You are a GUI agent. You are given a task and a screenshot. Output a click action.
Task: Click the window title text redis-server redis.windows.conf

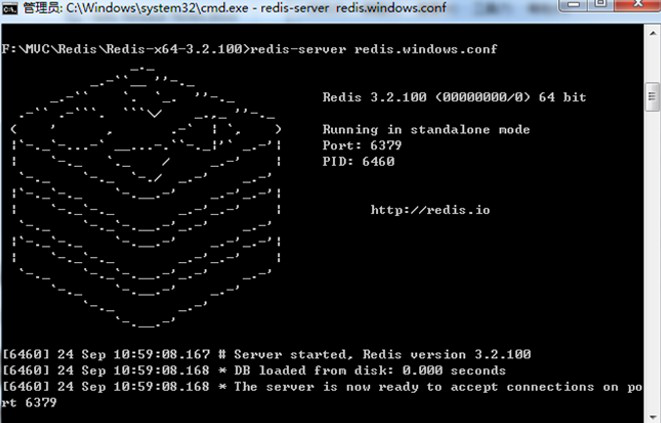point(353,8)
